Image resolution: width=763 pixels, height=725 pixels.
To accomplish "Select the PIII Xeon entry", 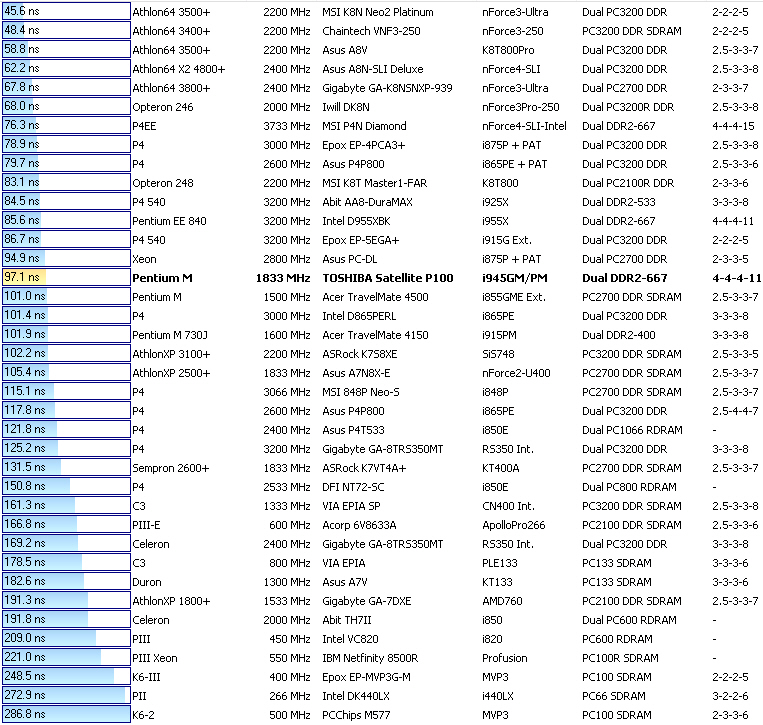I will pos(155,658).
